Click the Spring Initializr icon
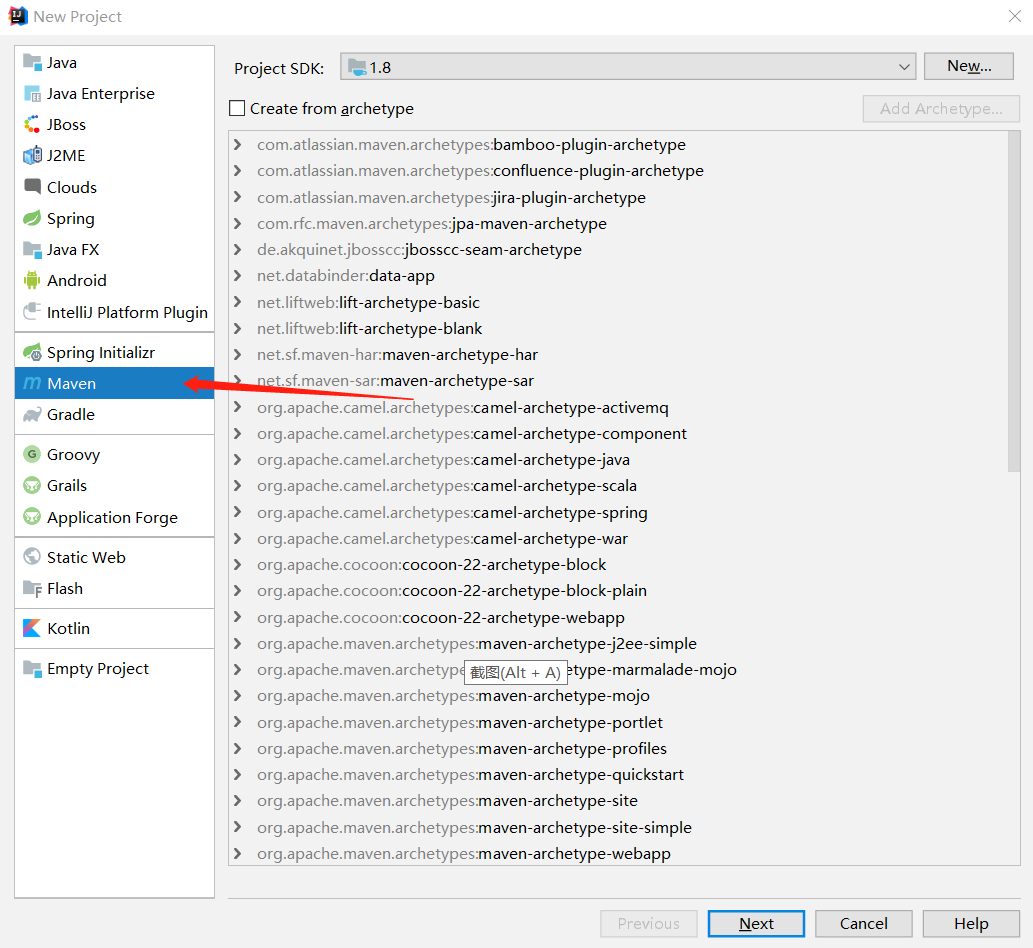Screen dimensions: 1033x948 [32, 352]
